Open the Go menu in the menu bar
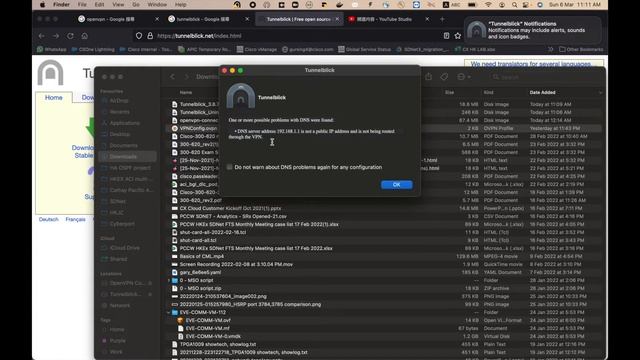Screen dimensions: 640x360 [x=136, y=4]
